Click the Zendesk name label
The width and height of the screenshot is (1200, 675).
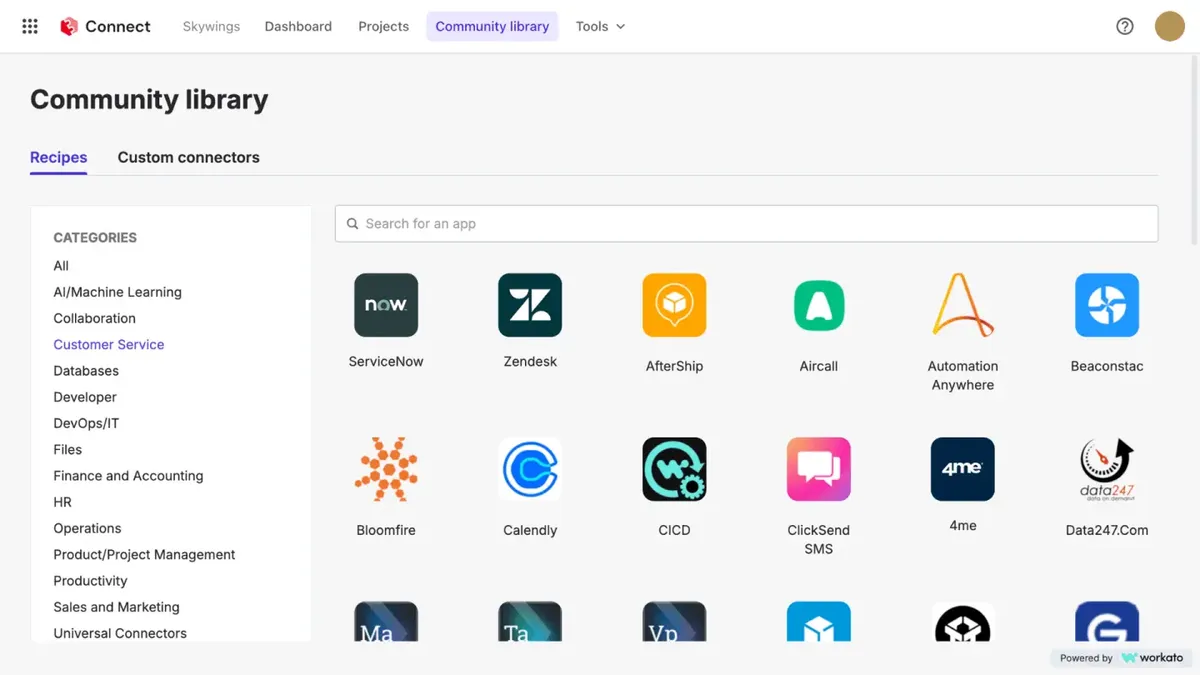tap(530, 361)
